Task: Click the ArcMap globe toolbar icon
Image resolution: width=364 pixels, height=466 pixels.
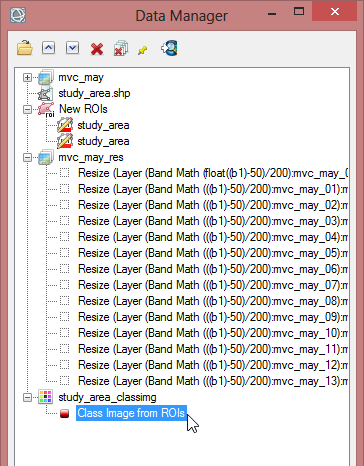Action: click(169, 48)
